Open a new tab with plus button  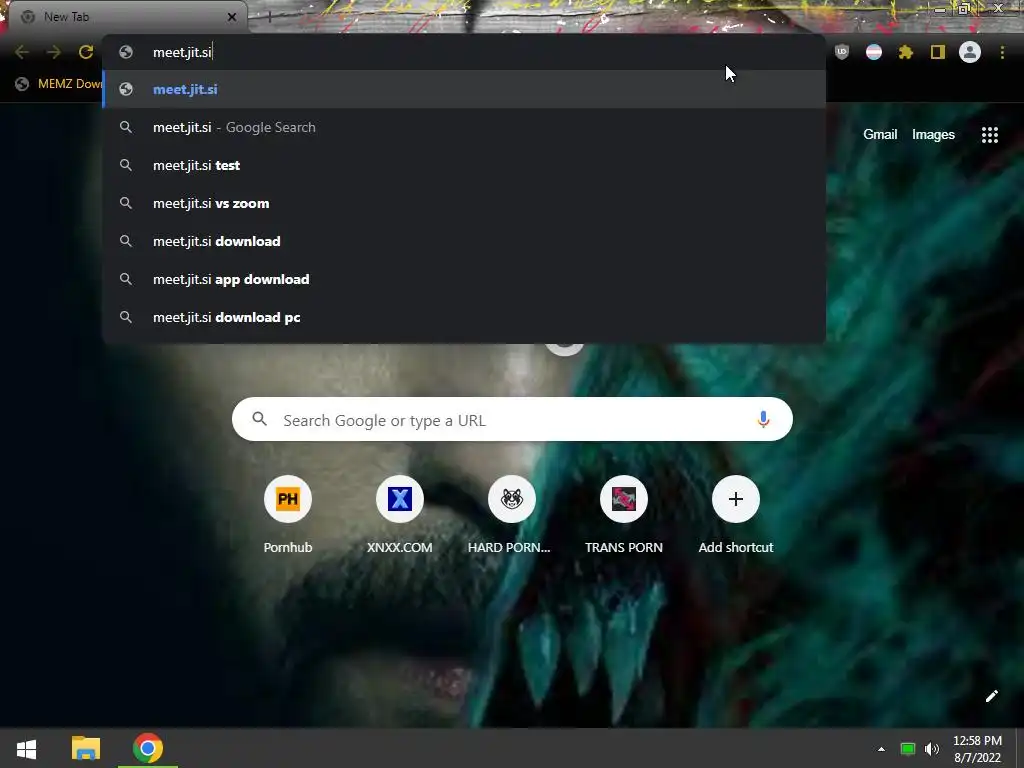[x=269, y=17]
